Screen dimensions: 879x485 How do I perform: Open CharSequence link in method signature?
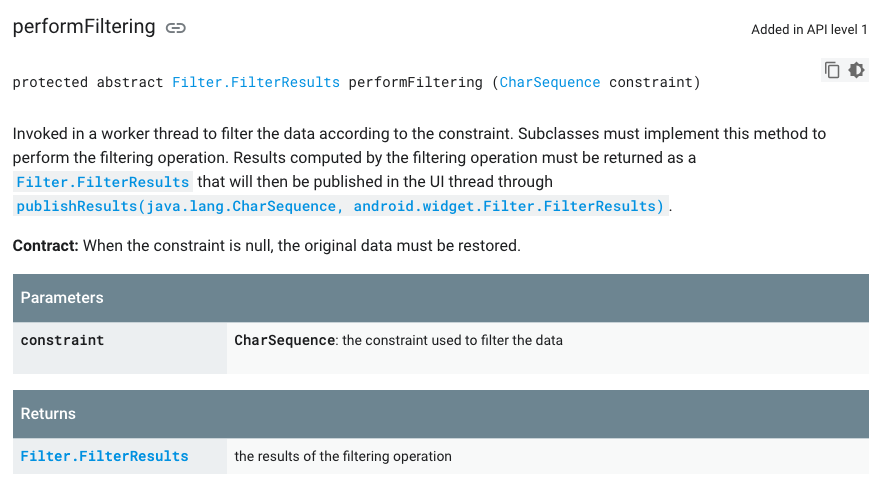(549, 82)
